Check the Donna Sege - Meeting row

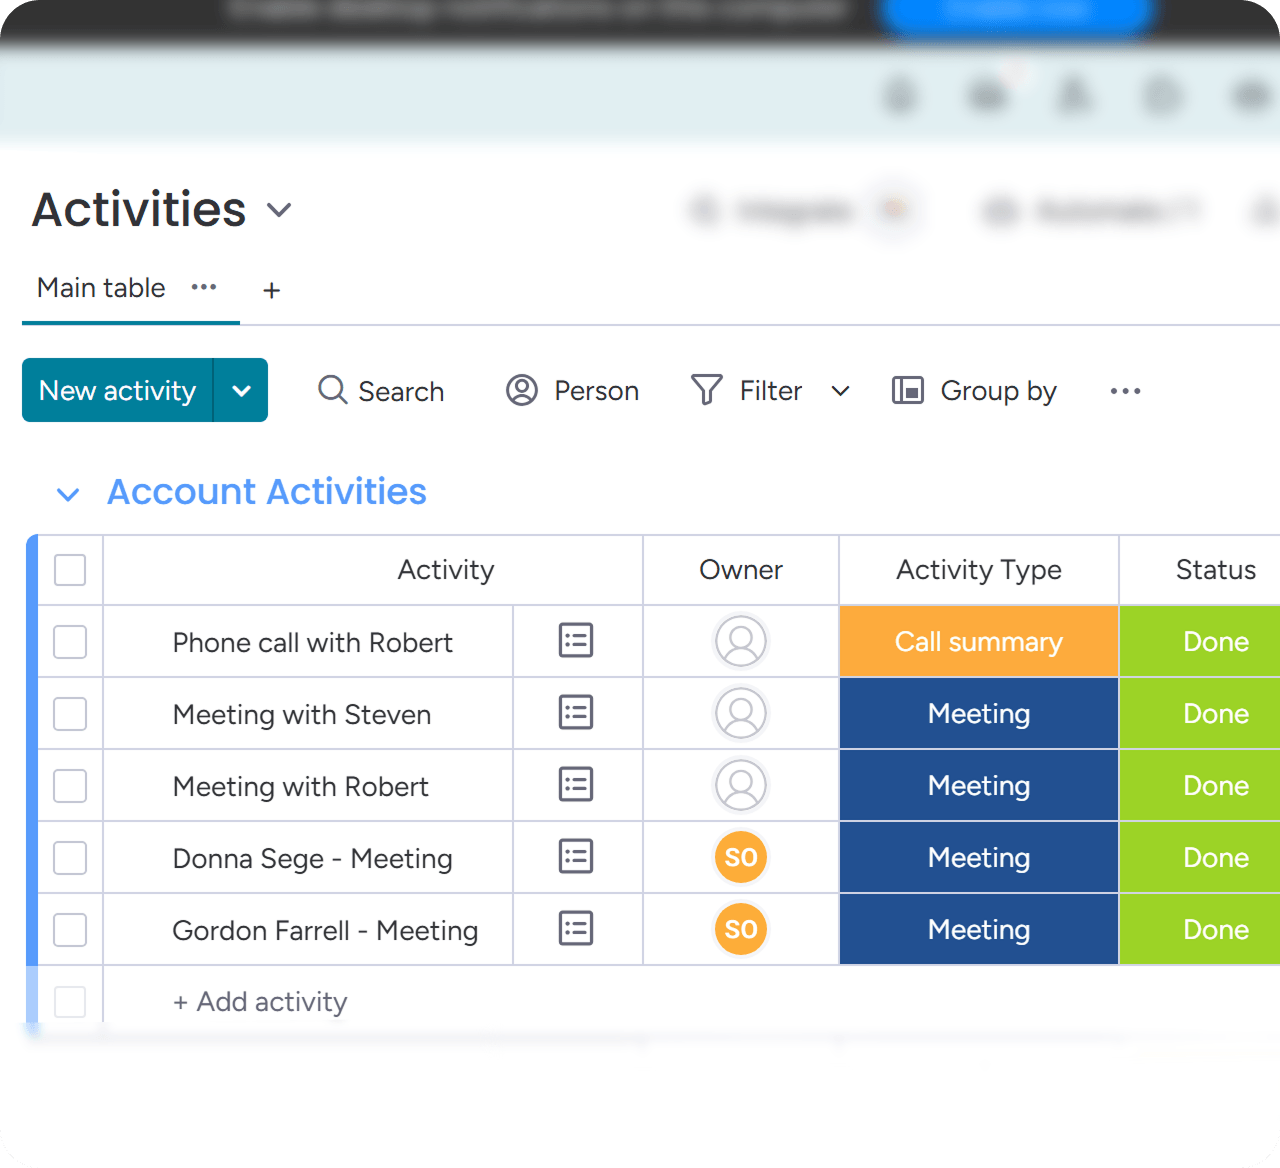pos(70,858)
